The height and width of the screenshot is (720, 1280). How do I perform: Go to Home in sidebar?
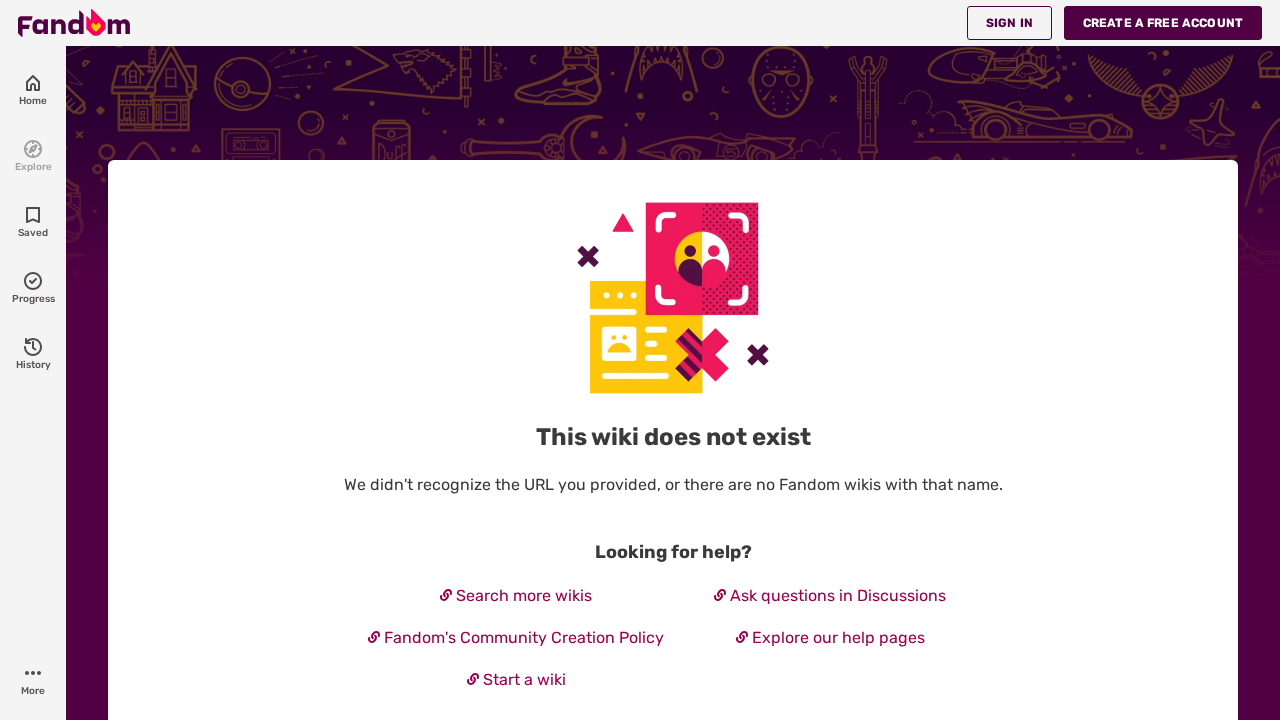point(33,90)
